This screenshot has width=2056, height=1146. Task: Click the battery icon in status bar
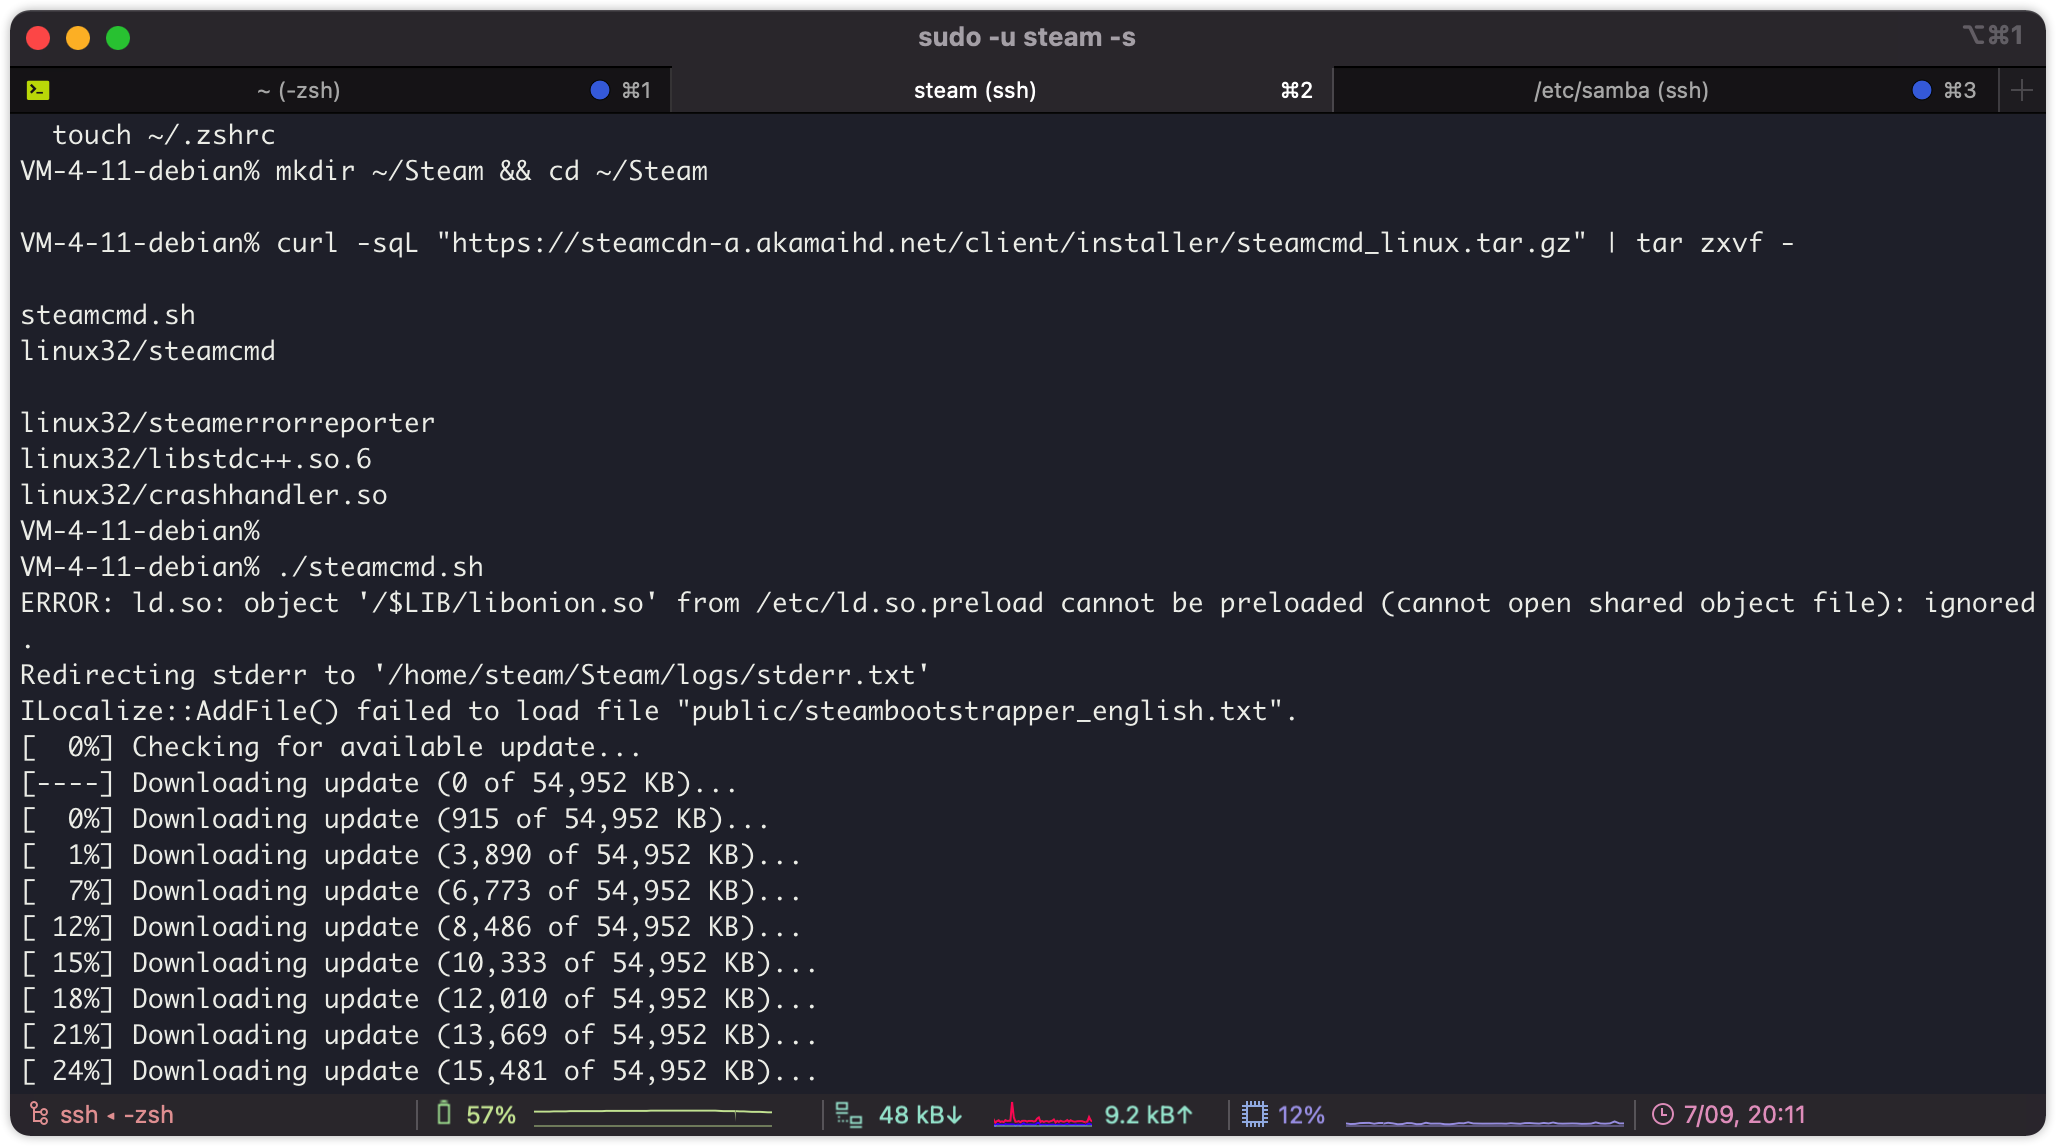click(x=444, y=1114)
